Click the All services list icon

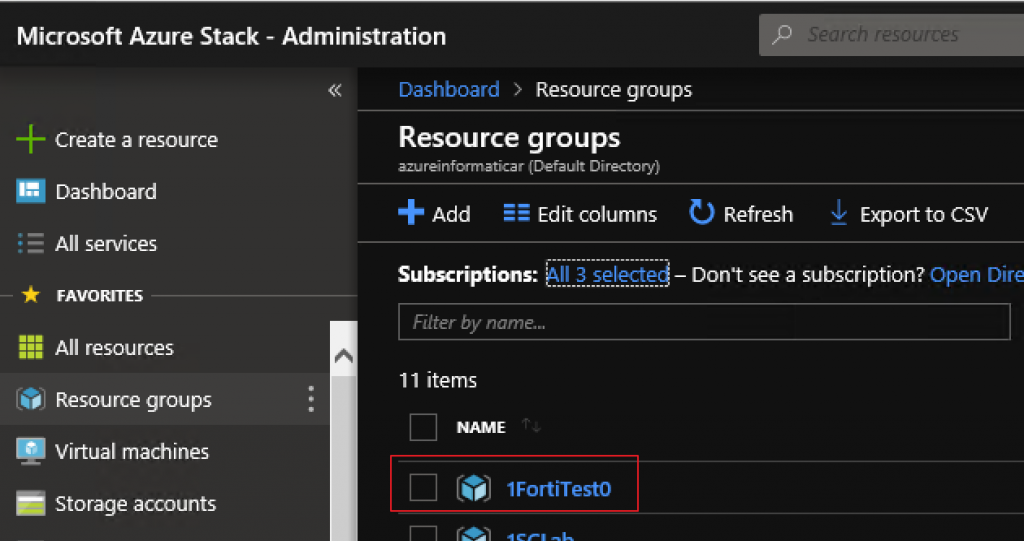pos(31,244)
